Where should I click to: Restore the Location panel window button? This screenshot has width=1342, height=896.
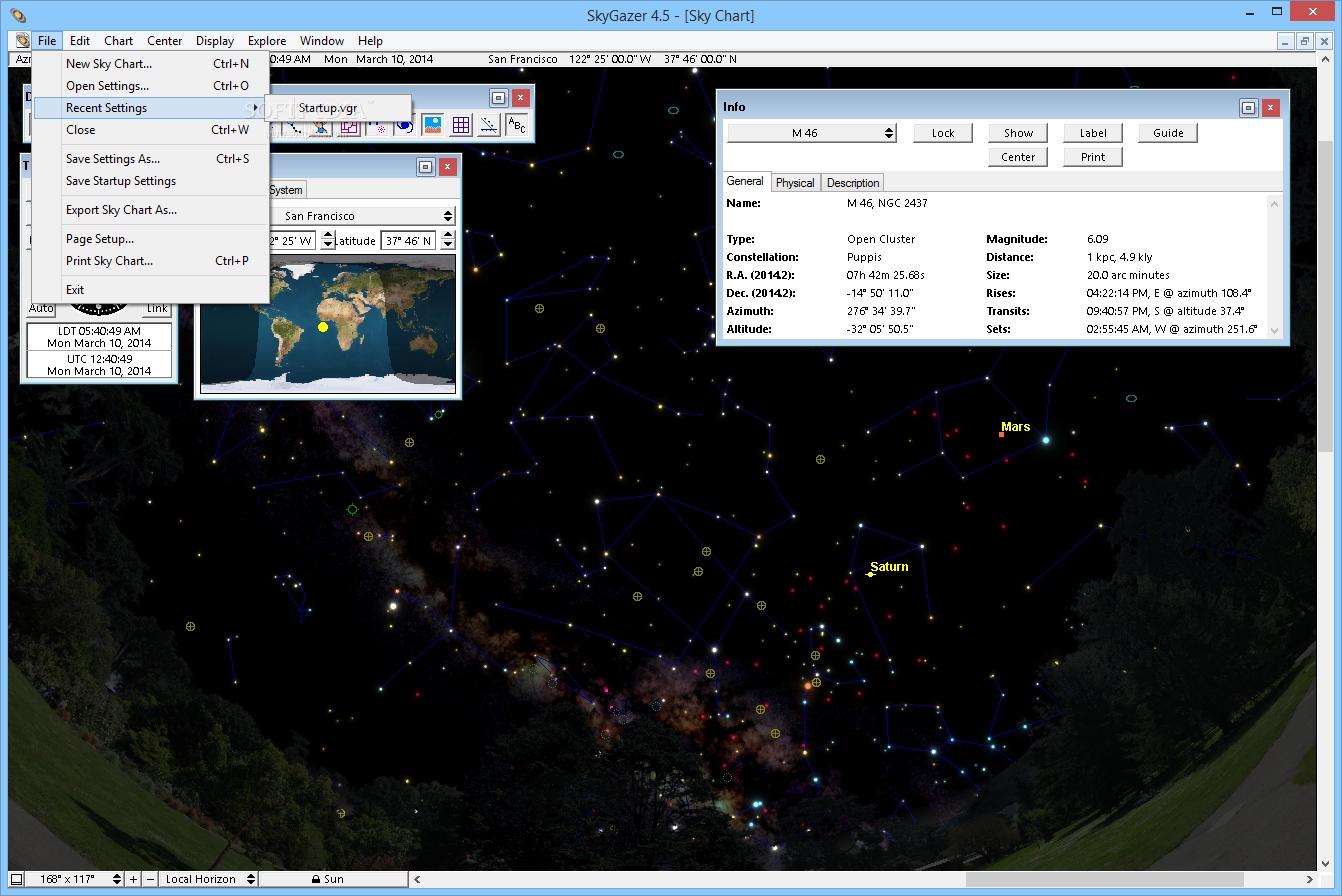pos(425,167)
